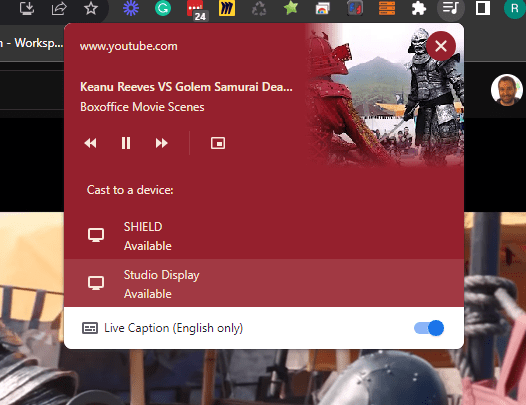The height and width of the screenshot is (405, 526).
Task: Click the Keanu Reeves VS Golem video title
Action: point(186,87)
